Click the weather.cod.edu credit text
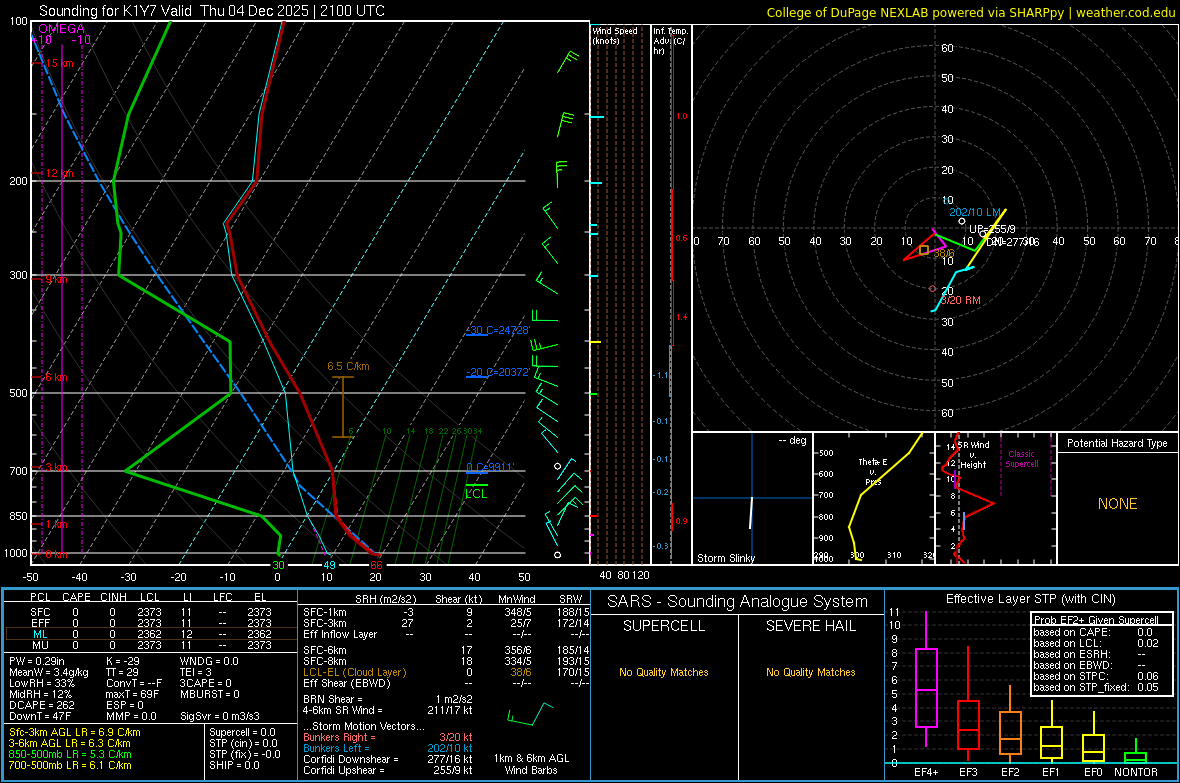Viewport: 1180px width, 783px height. coord(1125,12)
